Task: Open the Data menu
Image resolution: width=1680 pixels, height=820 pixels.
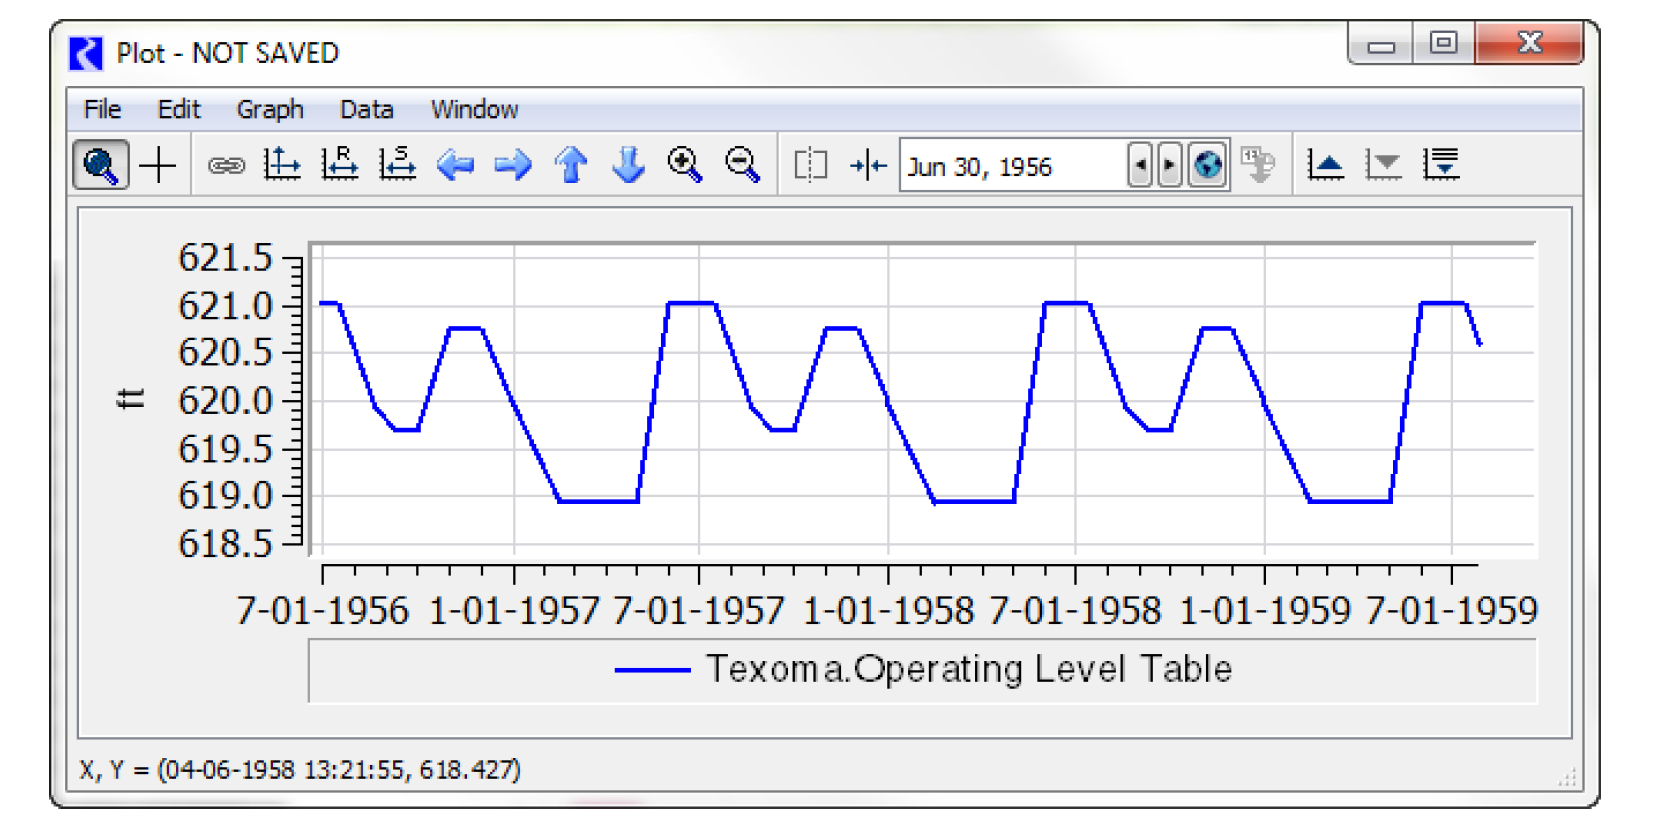Action: coord(366,109)
